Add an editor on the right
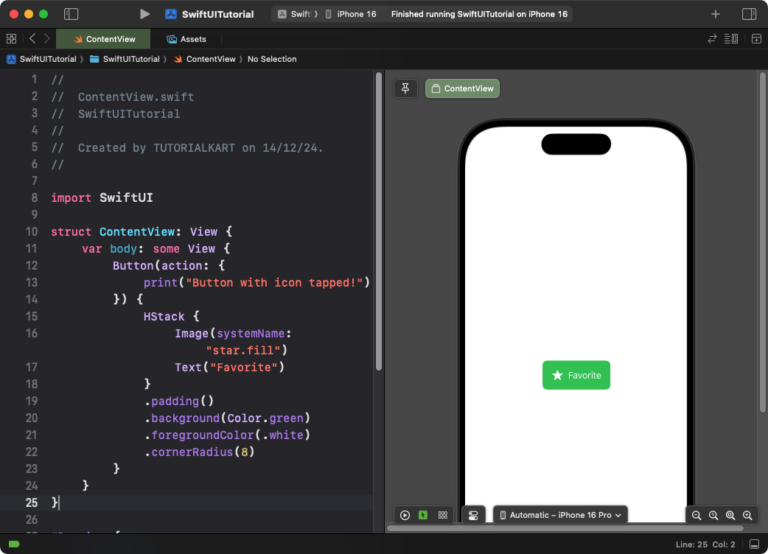 click(756, 39)
